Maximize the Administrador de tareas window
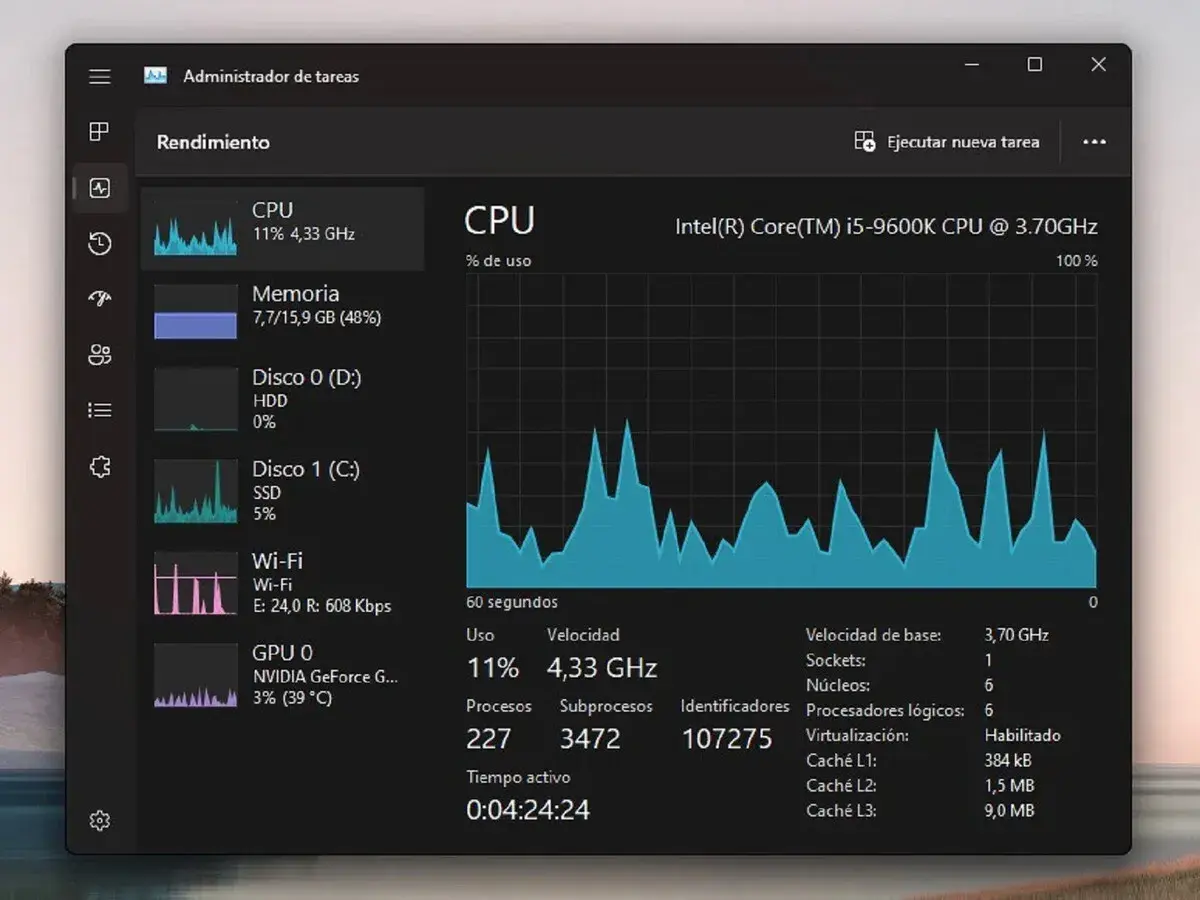 [1035, 65]
